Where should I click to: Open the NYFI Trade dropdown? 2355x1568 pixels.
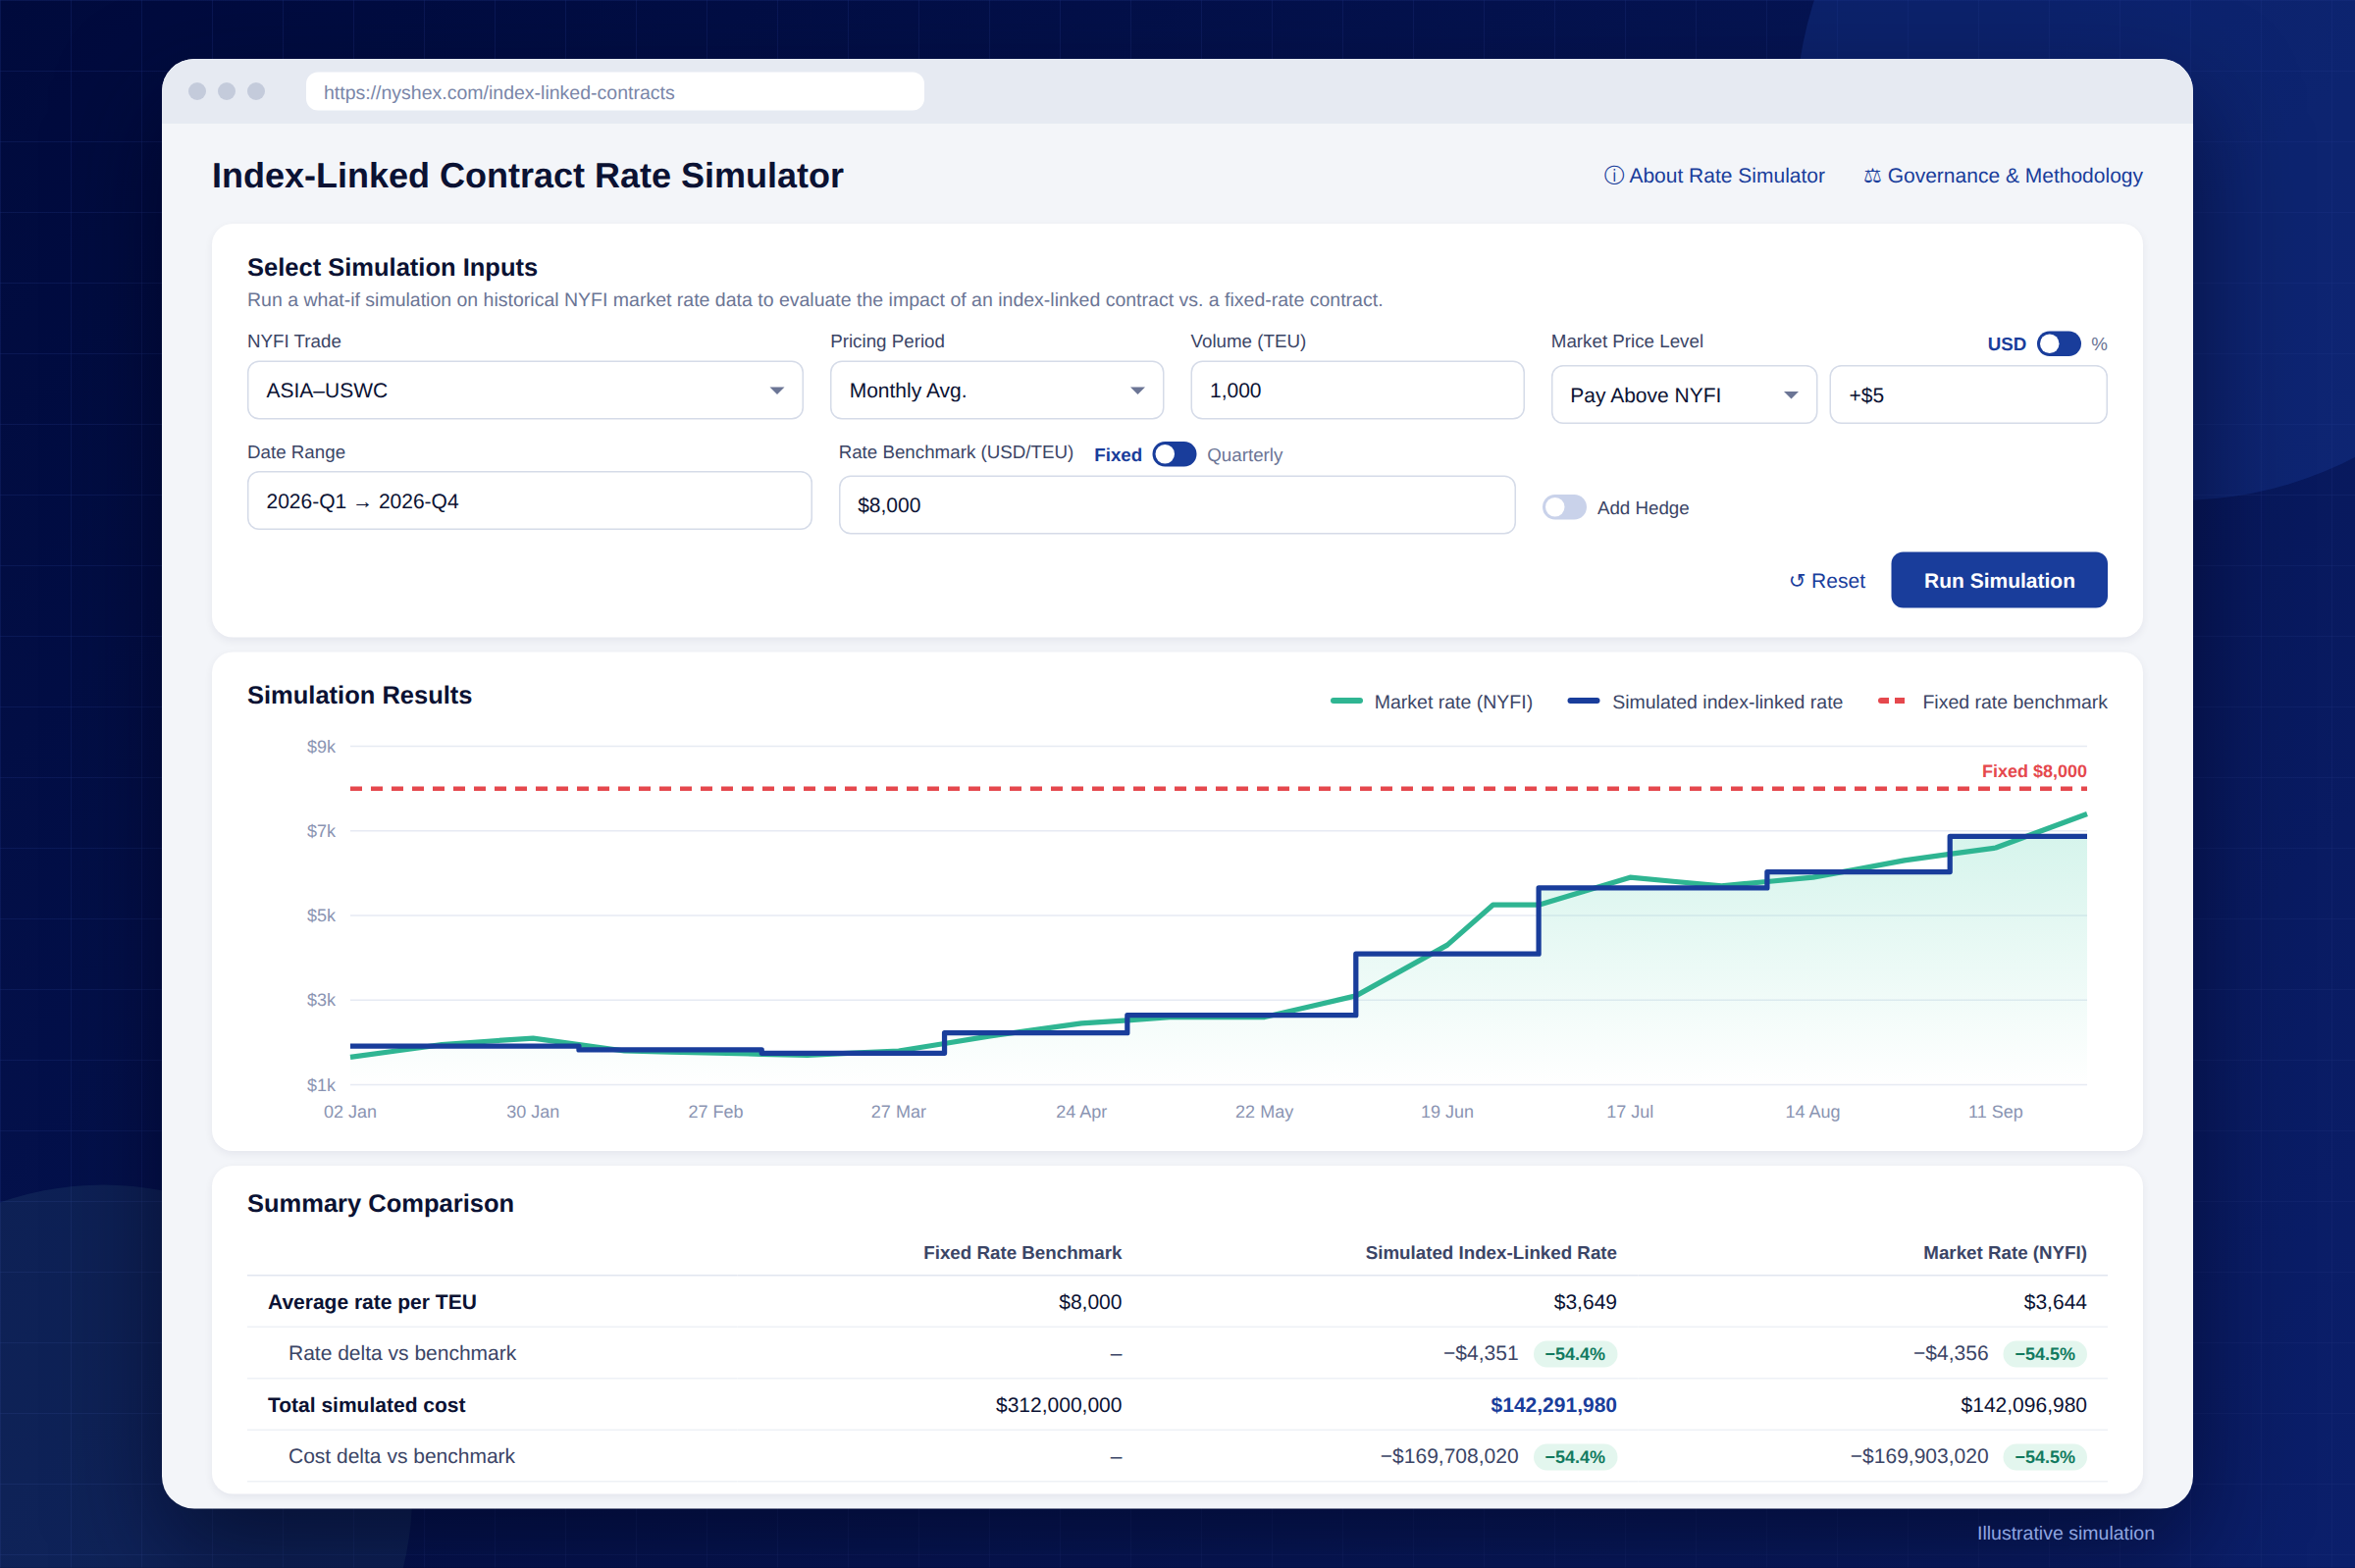tap(525, 390)
